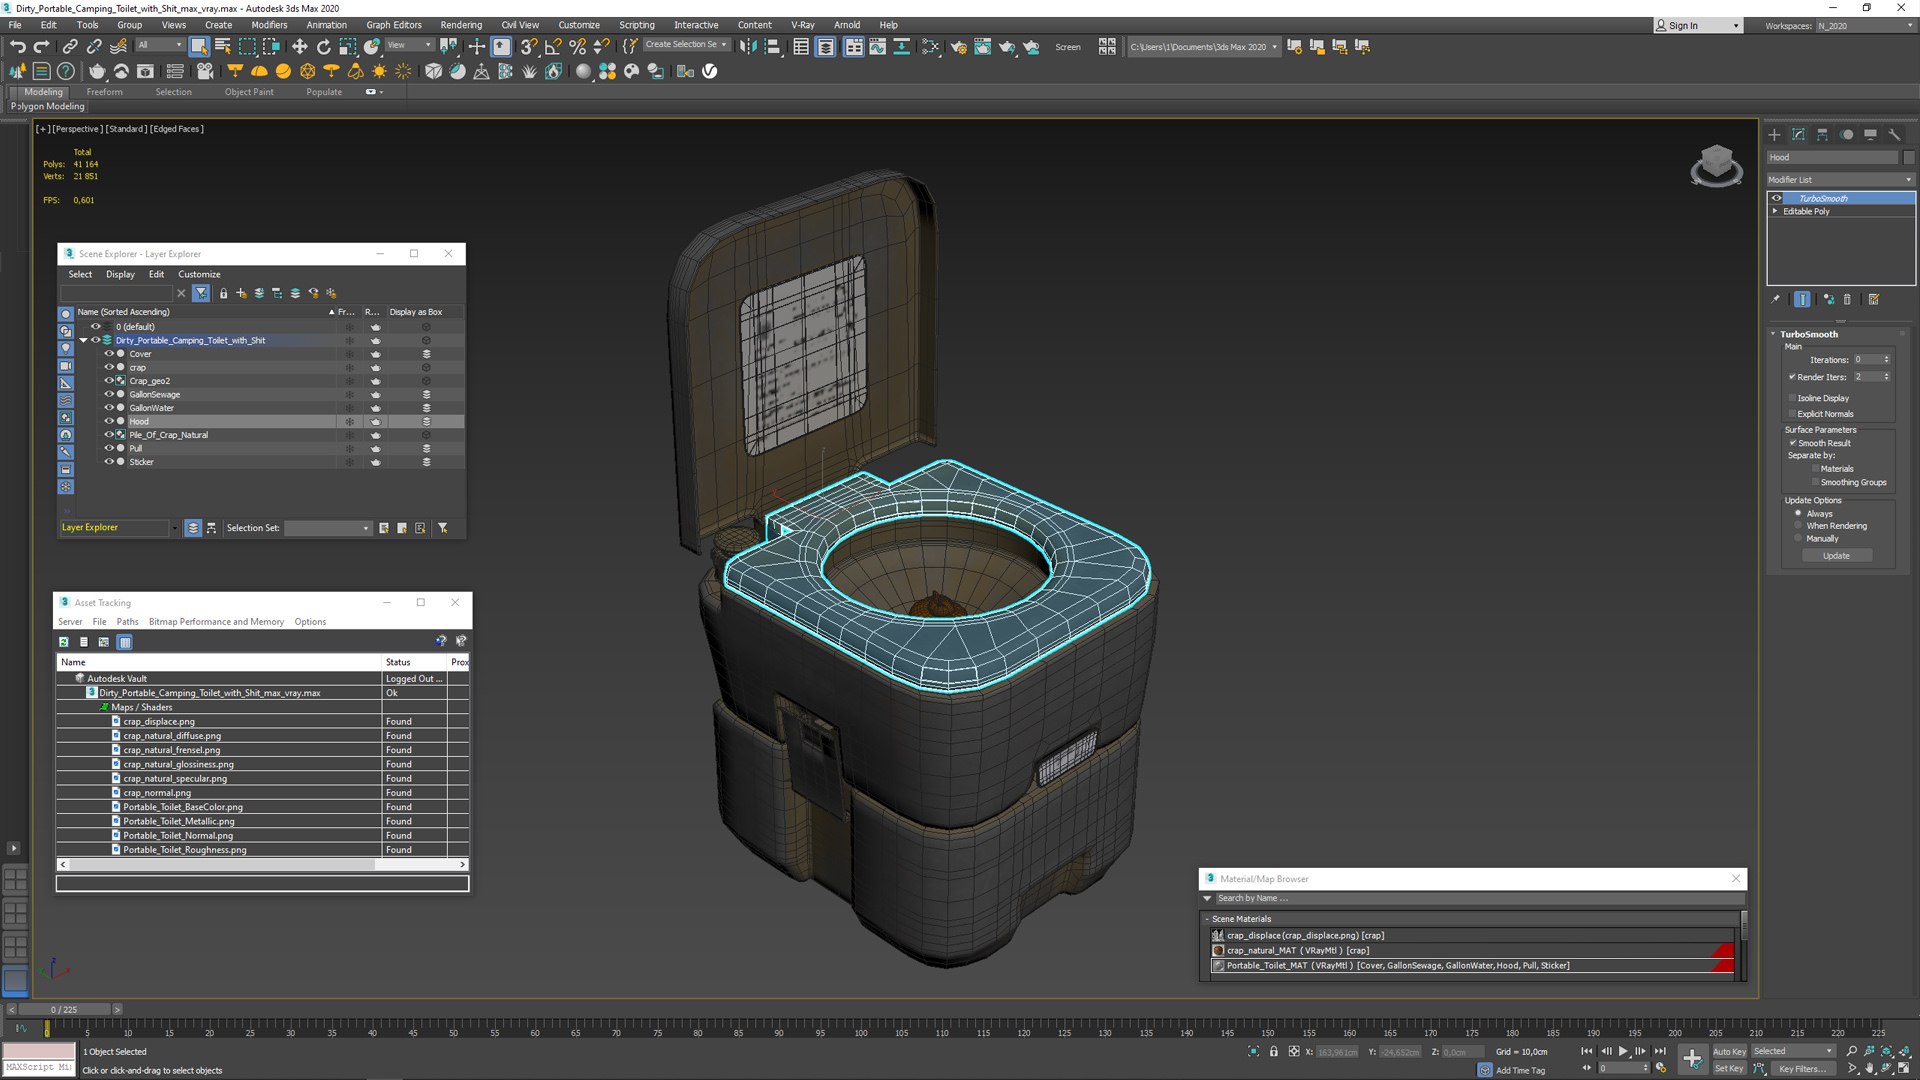The height and width of the screenshot is (1080, 1920).
Task: Play the animation
Action: [x=1623, y=1051]
